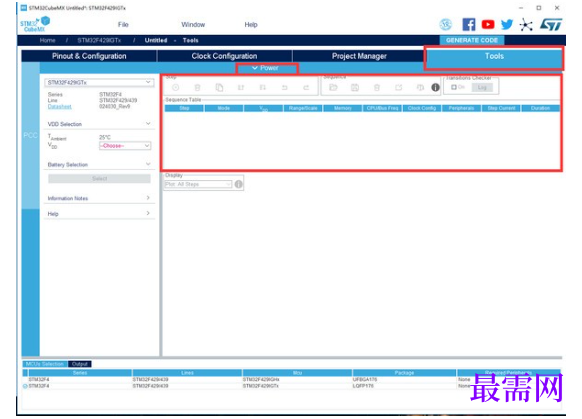Open the load sequence folder icon
Viewport: 582px width, 419px height.
[x=333, y=88]
